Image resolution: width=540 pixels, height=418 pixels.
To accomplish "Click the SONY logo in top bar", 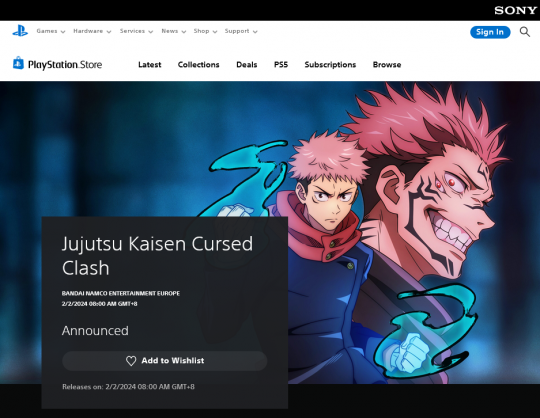I will (516, 10).
